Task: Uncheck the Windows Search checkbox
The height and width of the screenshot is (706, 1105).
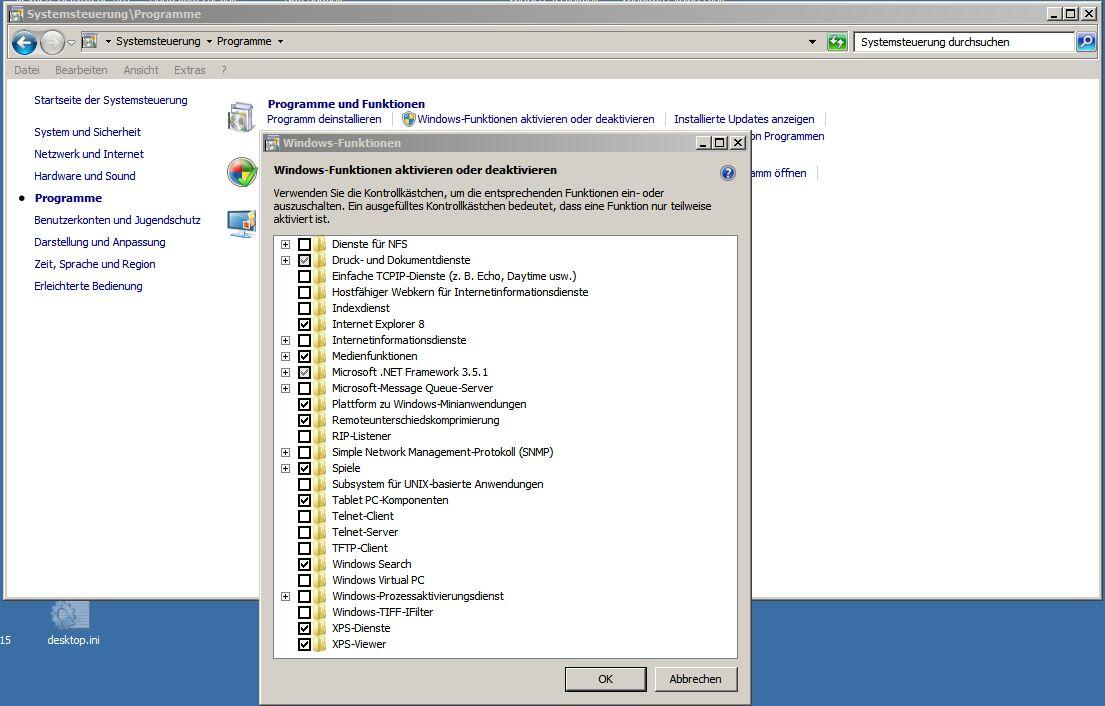Action: click(x=304, y=564)
